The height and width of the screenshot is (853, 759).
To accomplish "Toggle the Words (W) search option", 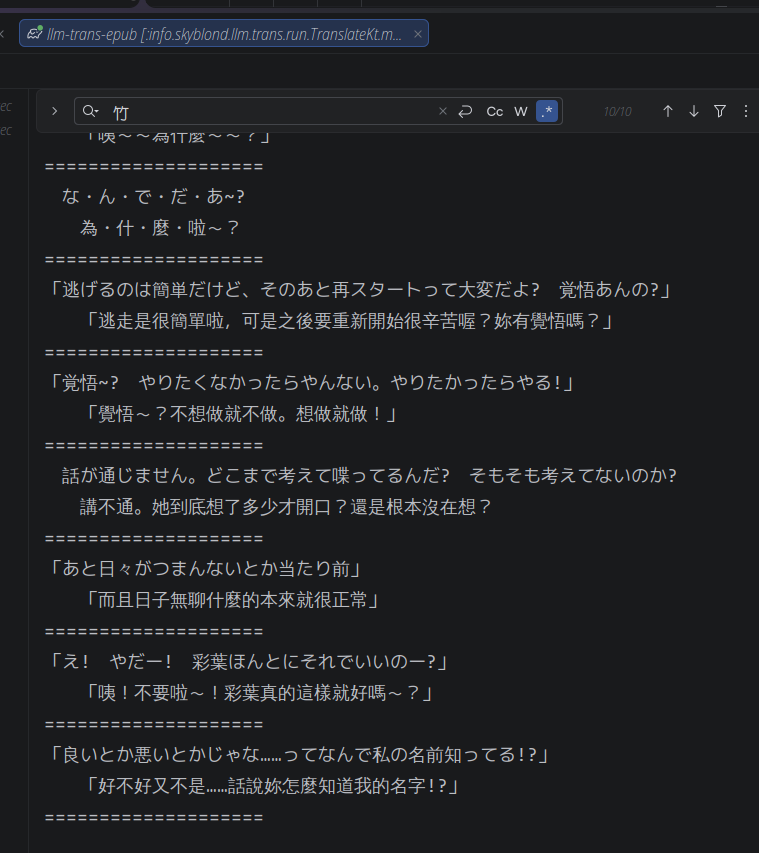I will [521, 112].
